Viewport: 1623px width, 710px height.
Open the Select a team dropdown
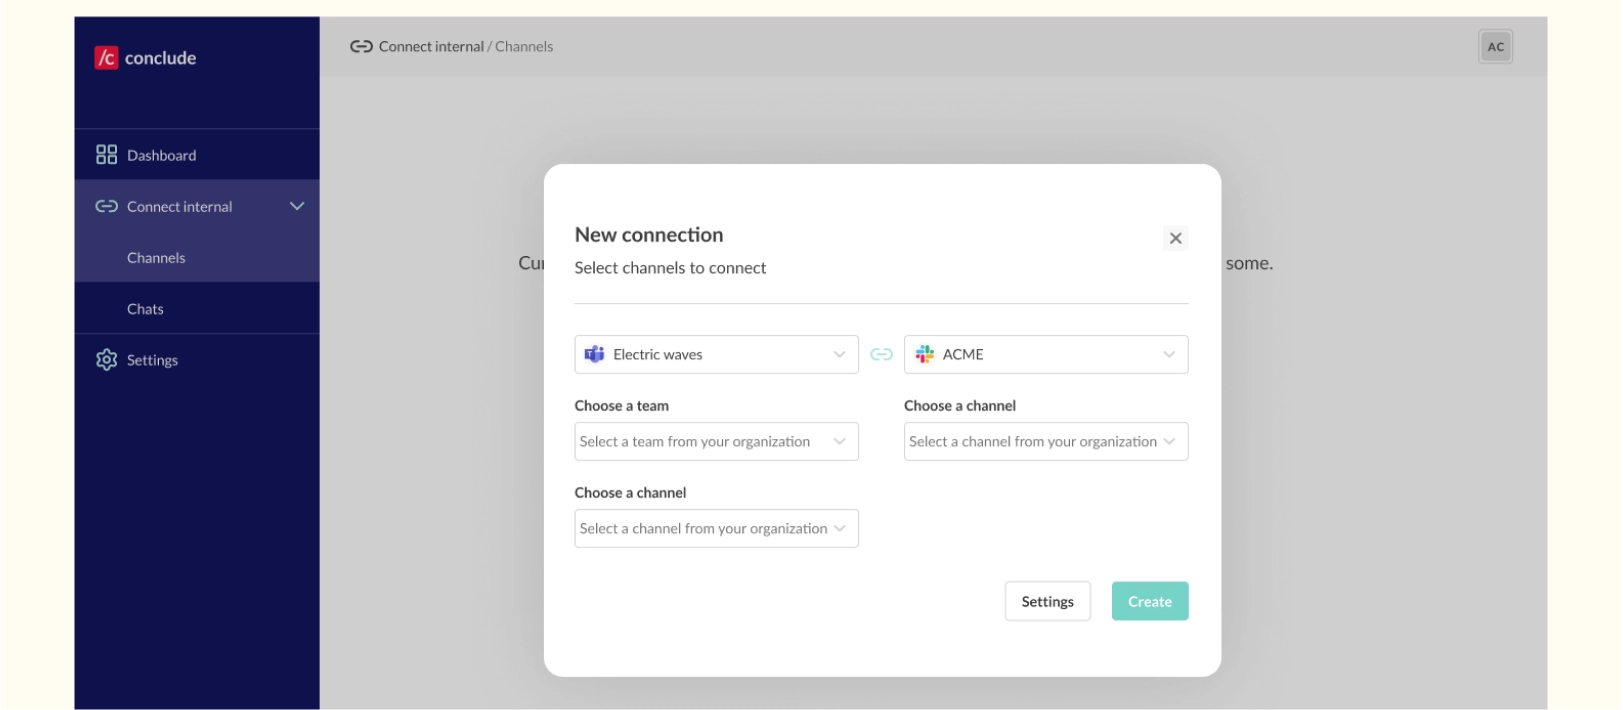(x=716, y=441)
